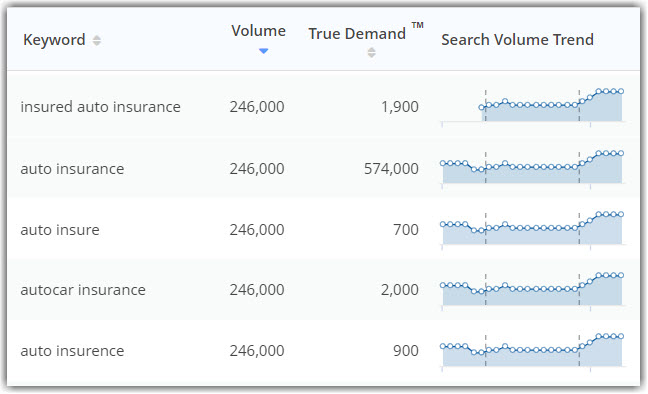Image resolution: width=648 pixels, height=394 pixels.
Task: Select keyword 'auto insure'
Action: 60,229
